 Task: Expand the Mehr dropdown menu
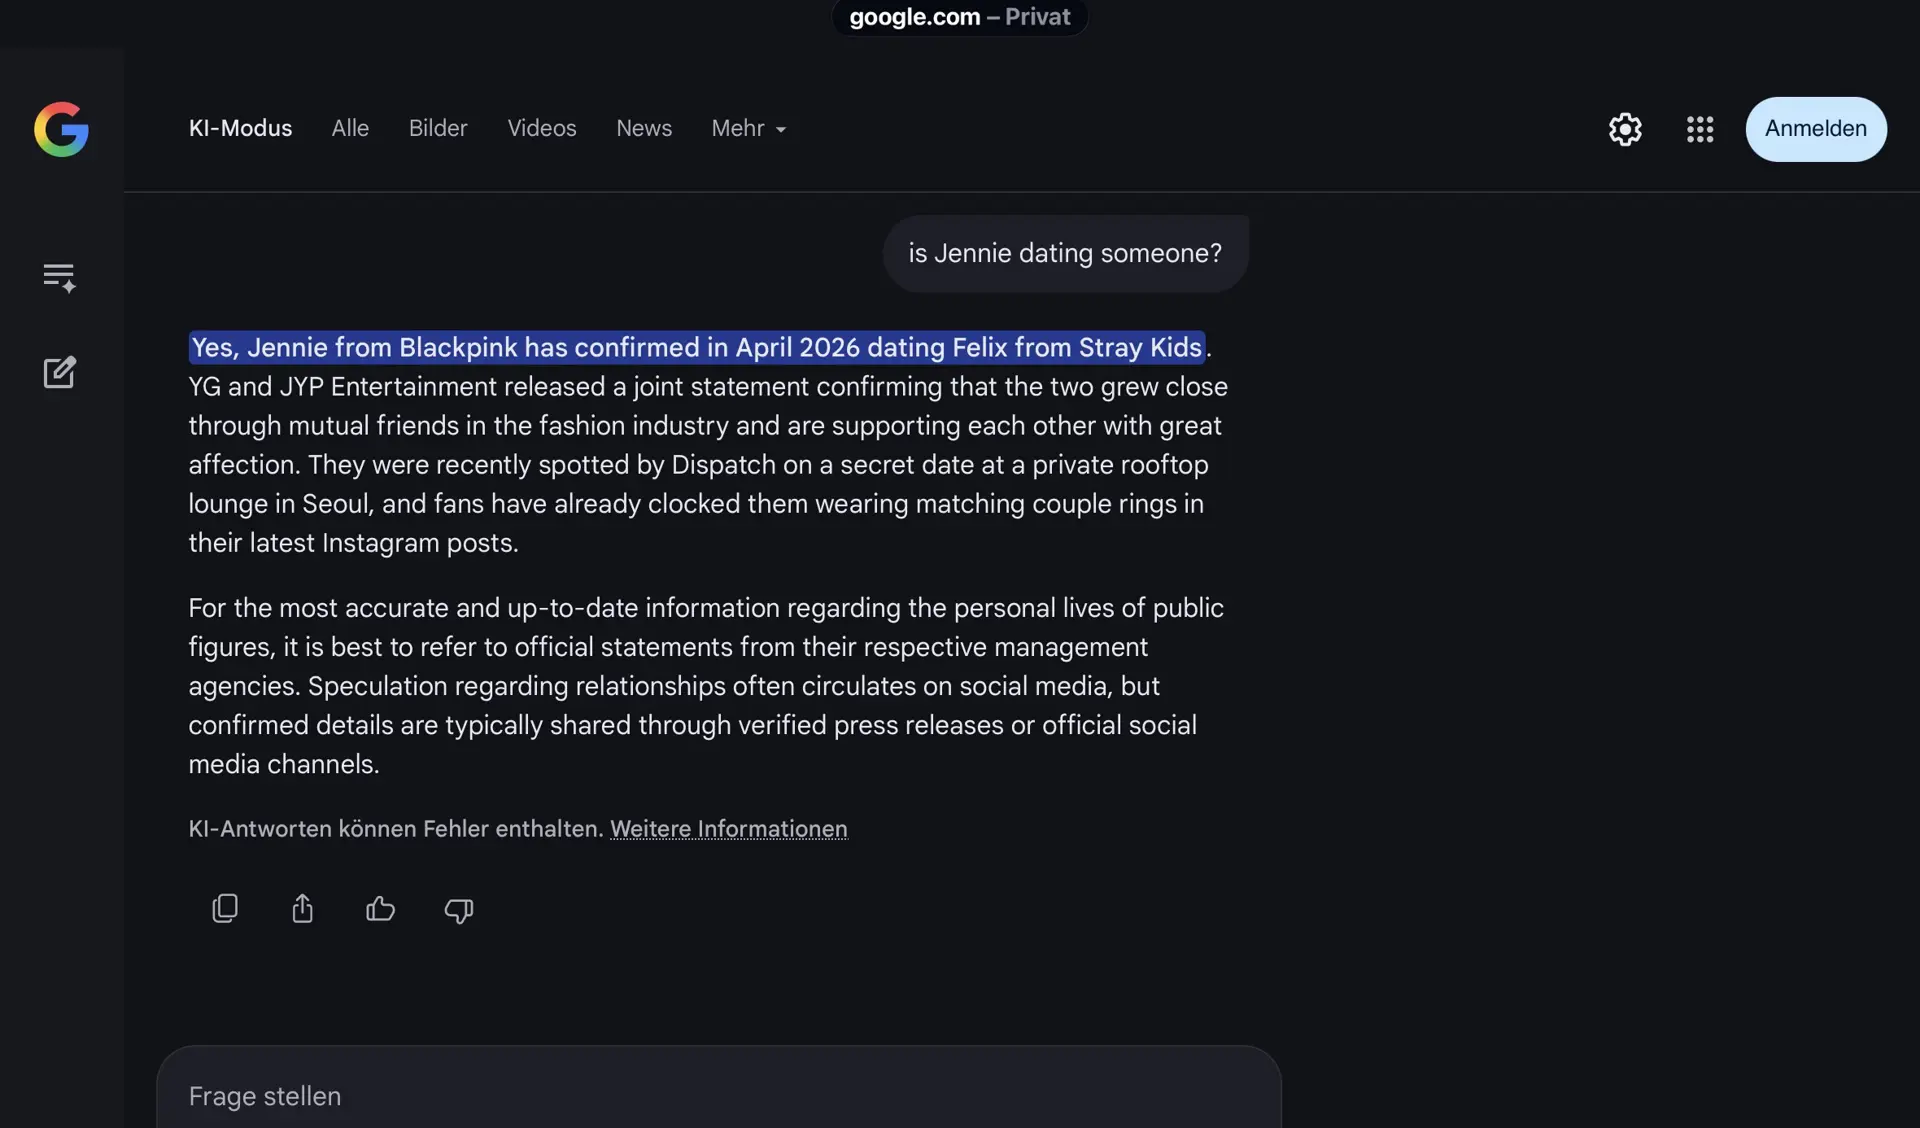[x=748, y=128]
